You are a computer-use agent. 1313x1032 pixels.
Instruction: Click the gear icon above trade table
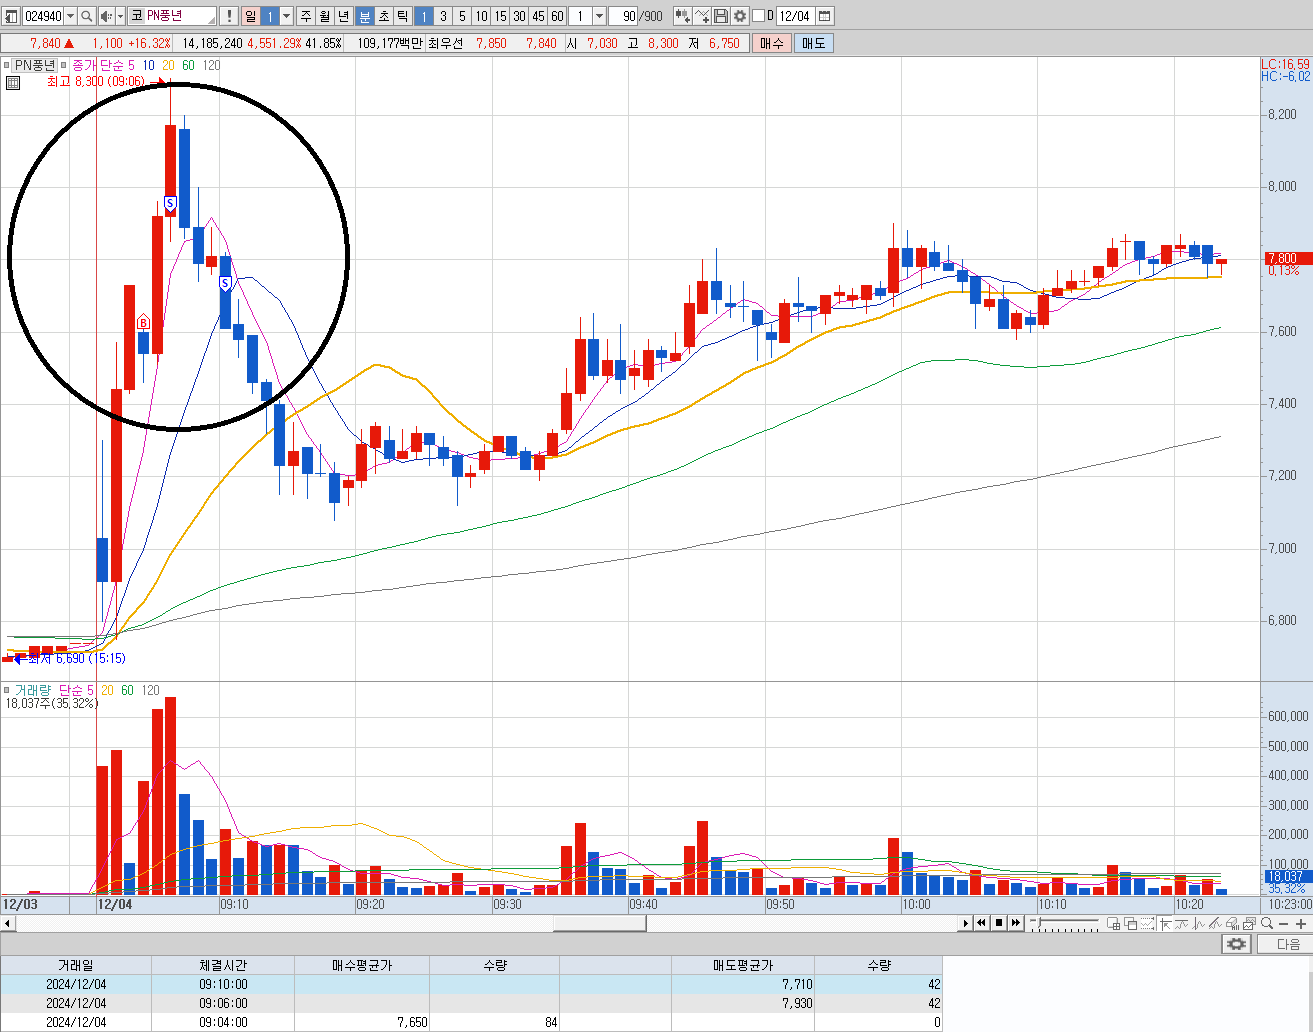1237,944
